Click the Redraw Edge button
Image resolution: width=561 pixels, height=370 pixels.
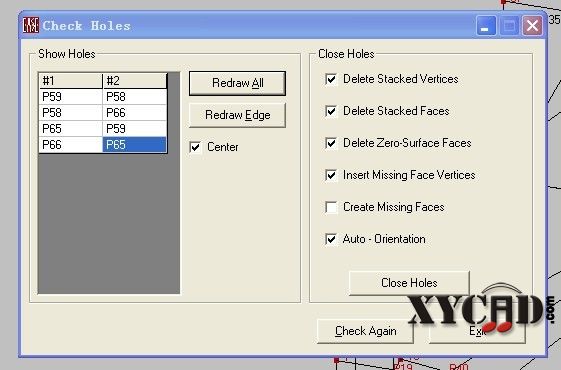(x=238, y=115)
